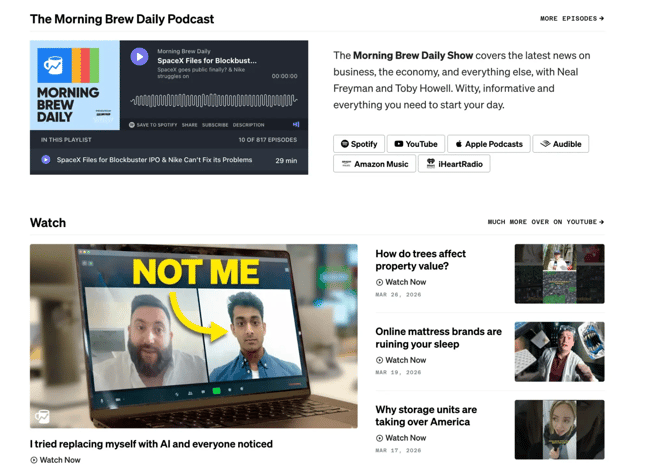
Task: Click Much More Over on YouTube link
Action: click(546, 222)
